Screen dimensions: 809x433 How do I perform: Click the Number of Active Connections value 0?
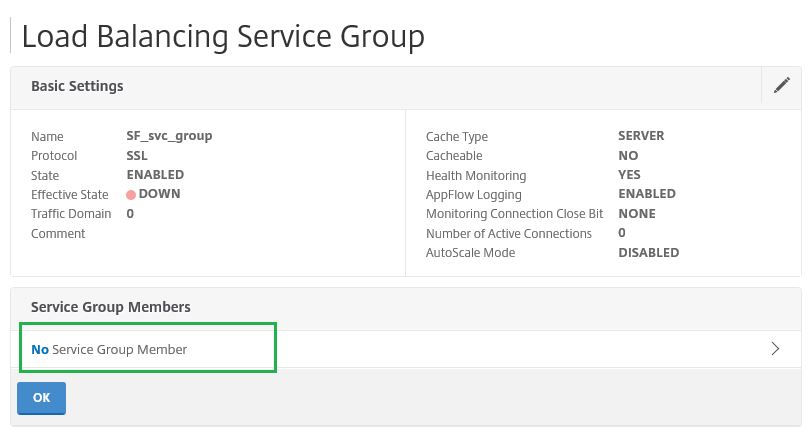[x=622, y=233]
